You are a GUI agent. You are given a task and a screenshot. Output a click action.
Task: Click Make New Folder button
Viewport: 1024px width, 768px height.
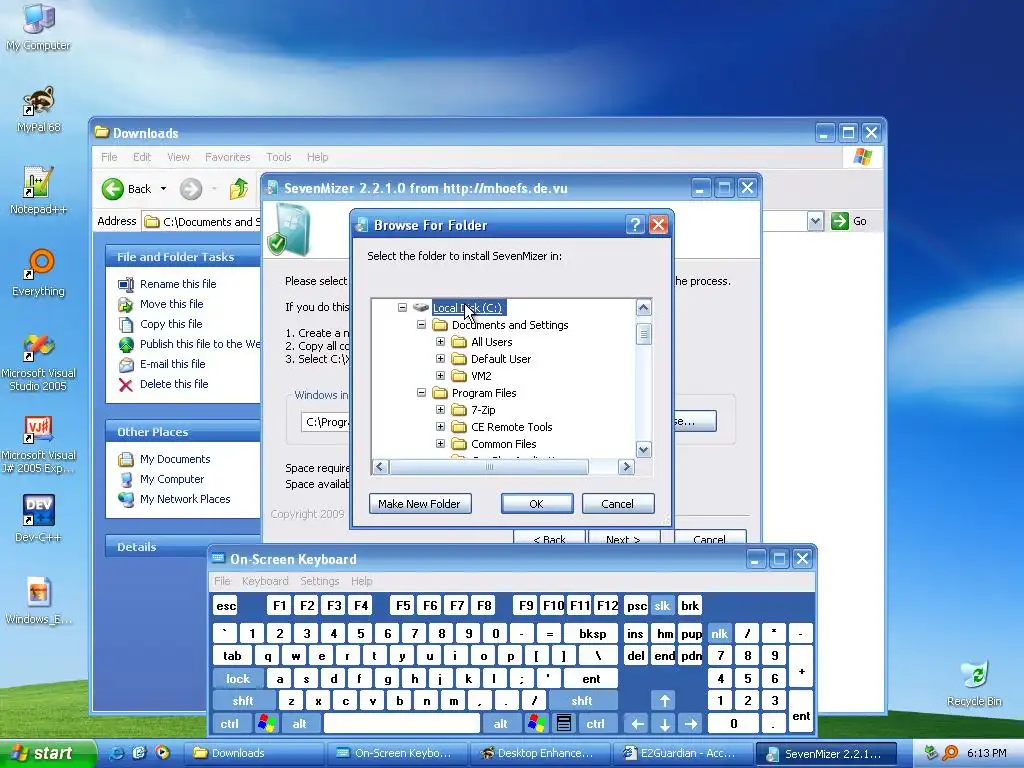[420, 504]
